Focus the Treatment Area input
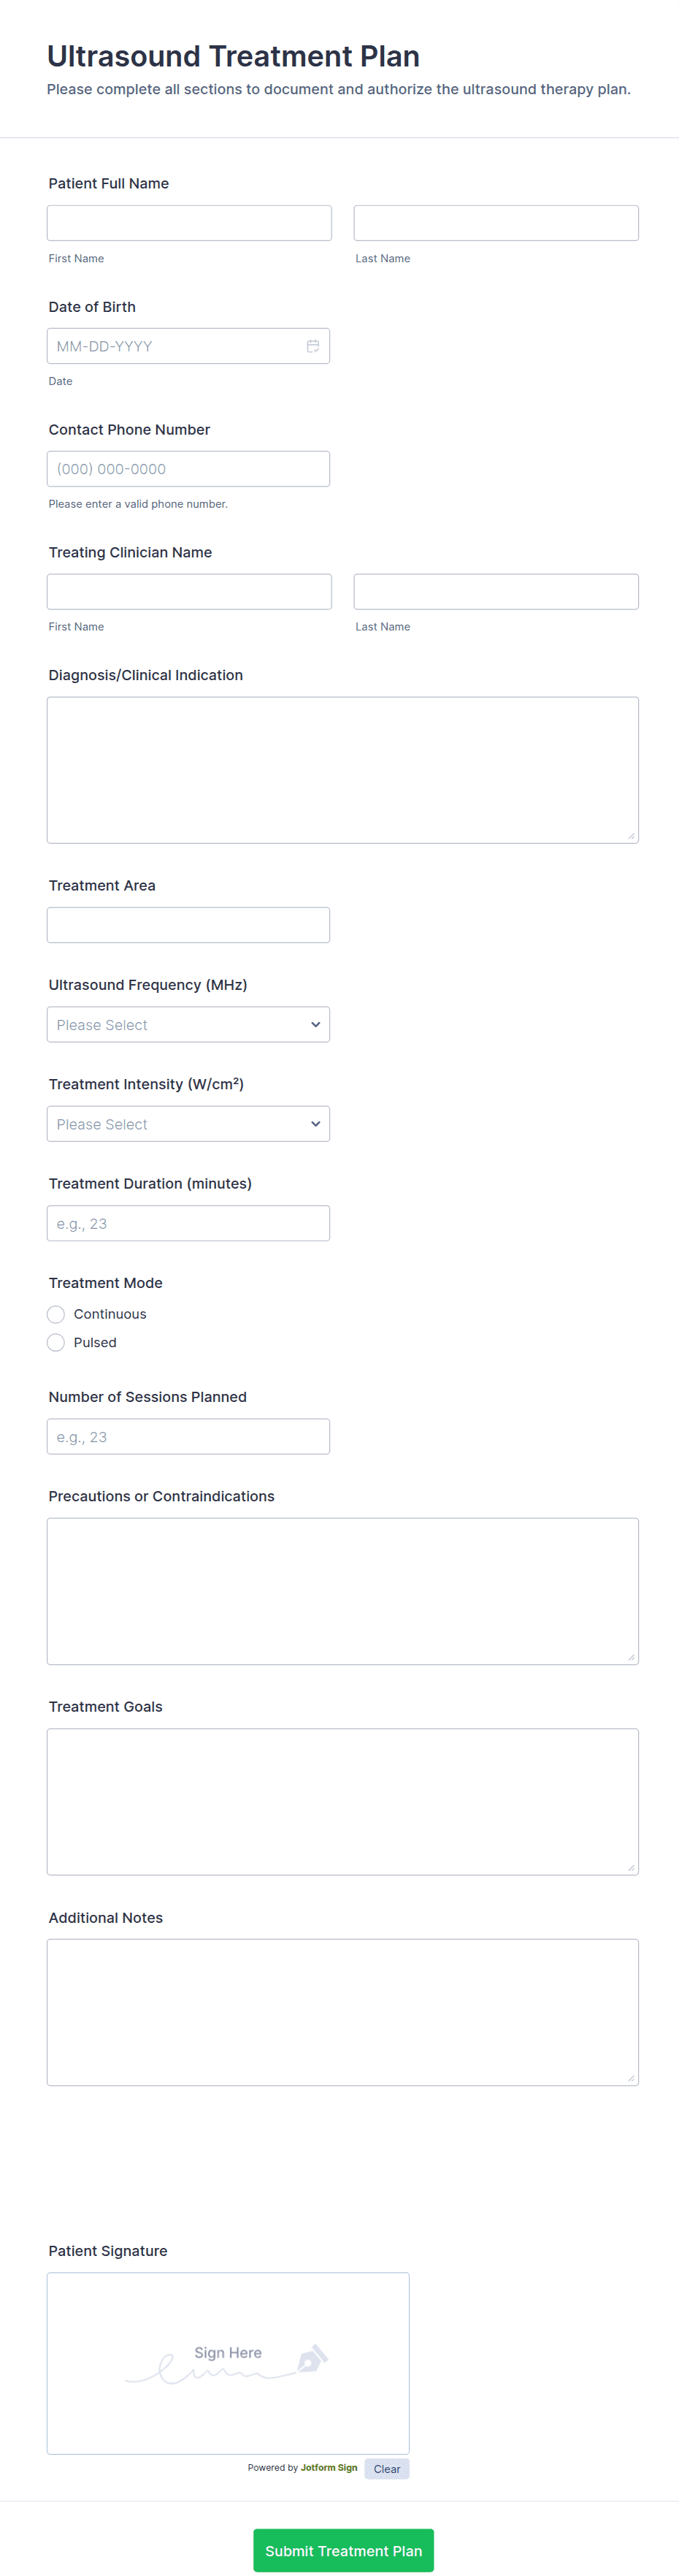 (188, 925)
